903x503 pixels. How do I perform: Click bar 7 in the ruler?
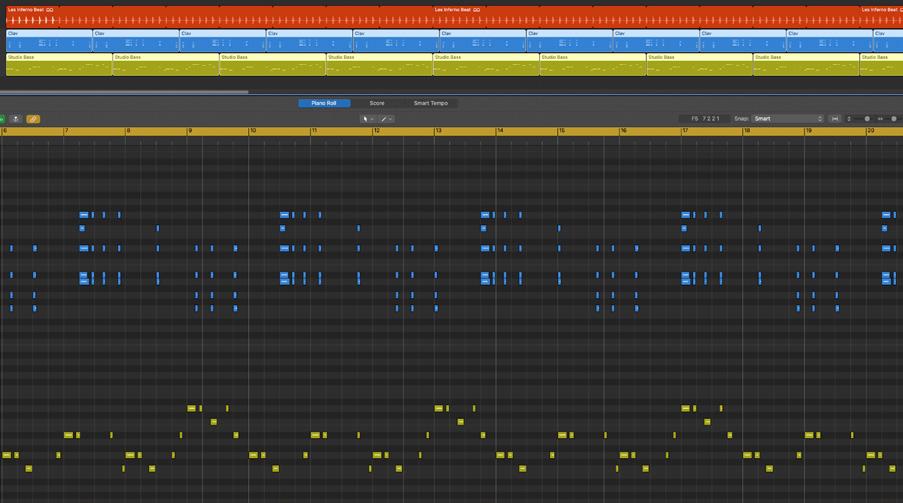pos(67,131)
